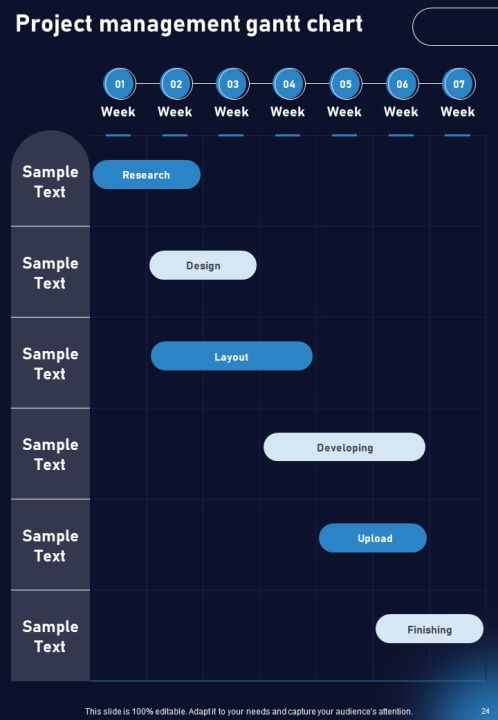Select the Research task bar
The image size is (498, 720).
point(146,174)
